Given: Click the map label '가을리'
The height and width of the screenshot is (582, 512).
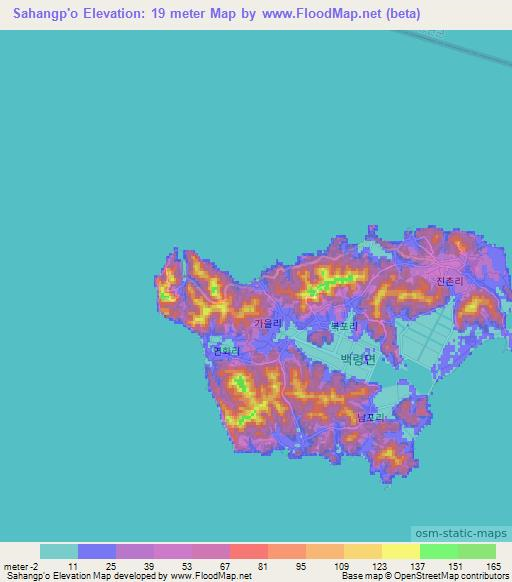Looking at the screenshot, I should (x=268, y=323).
